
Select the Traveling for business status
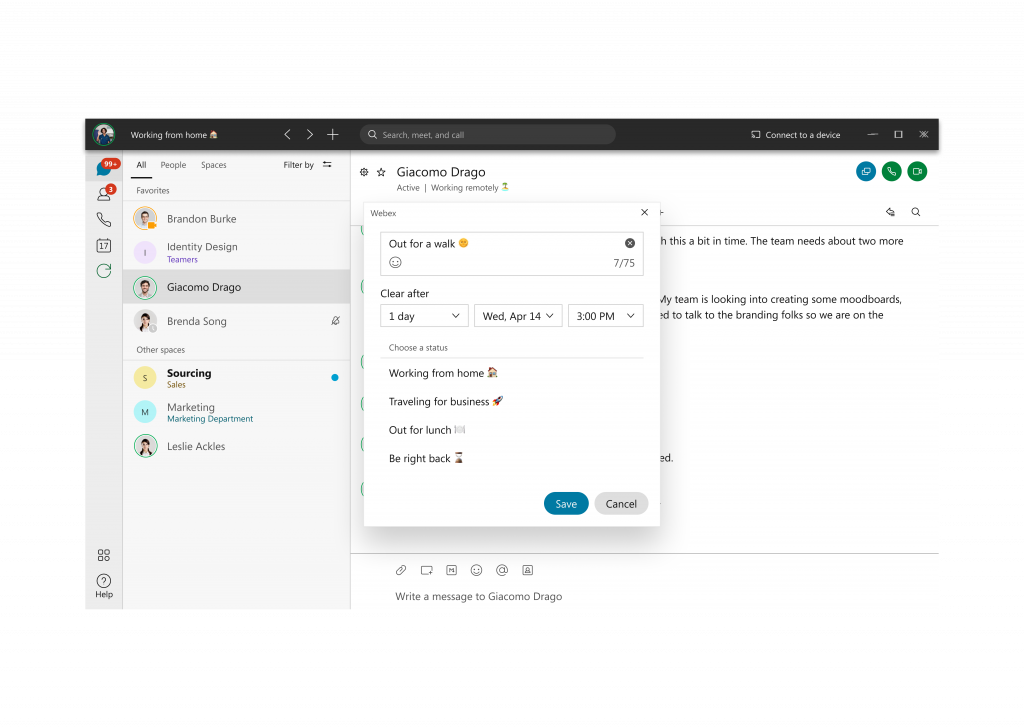point(447,401)
